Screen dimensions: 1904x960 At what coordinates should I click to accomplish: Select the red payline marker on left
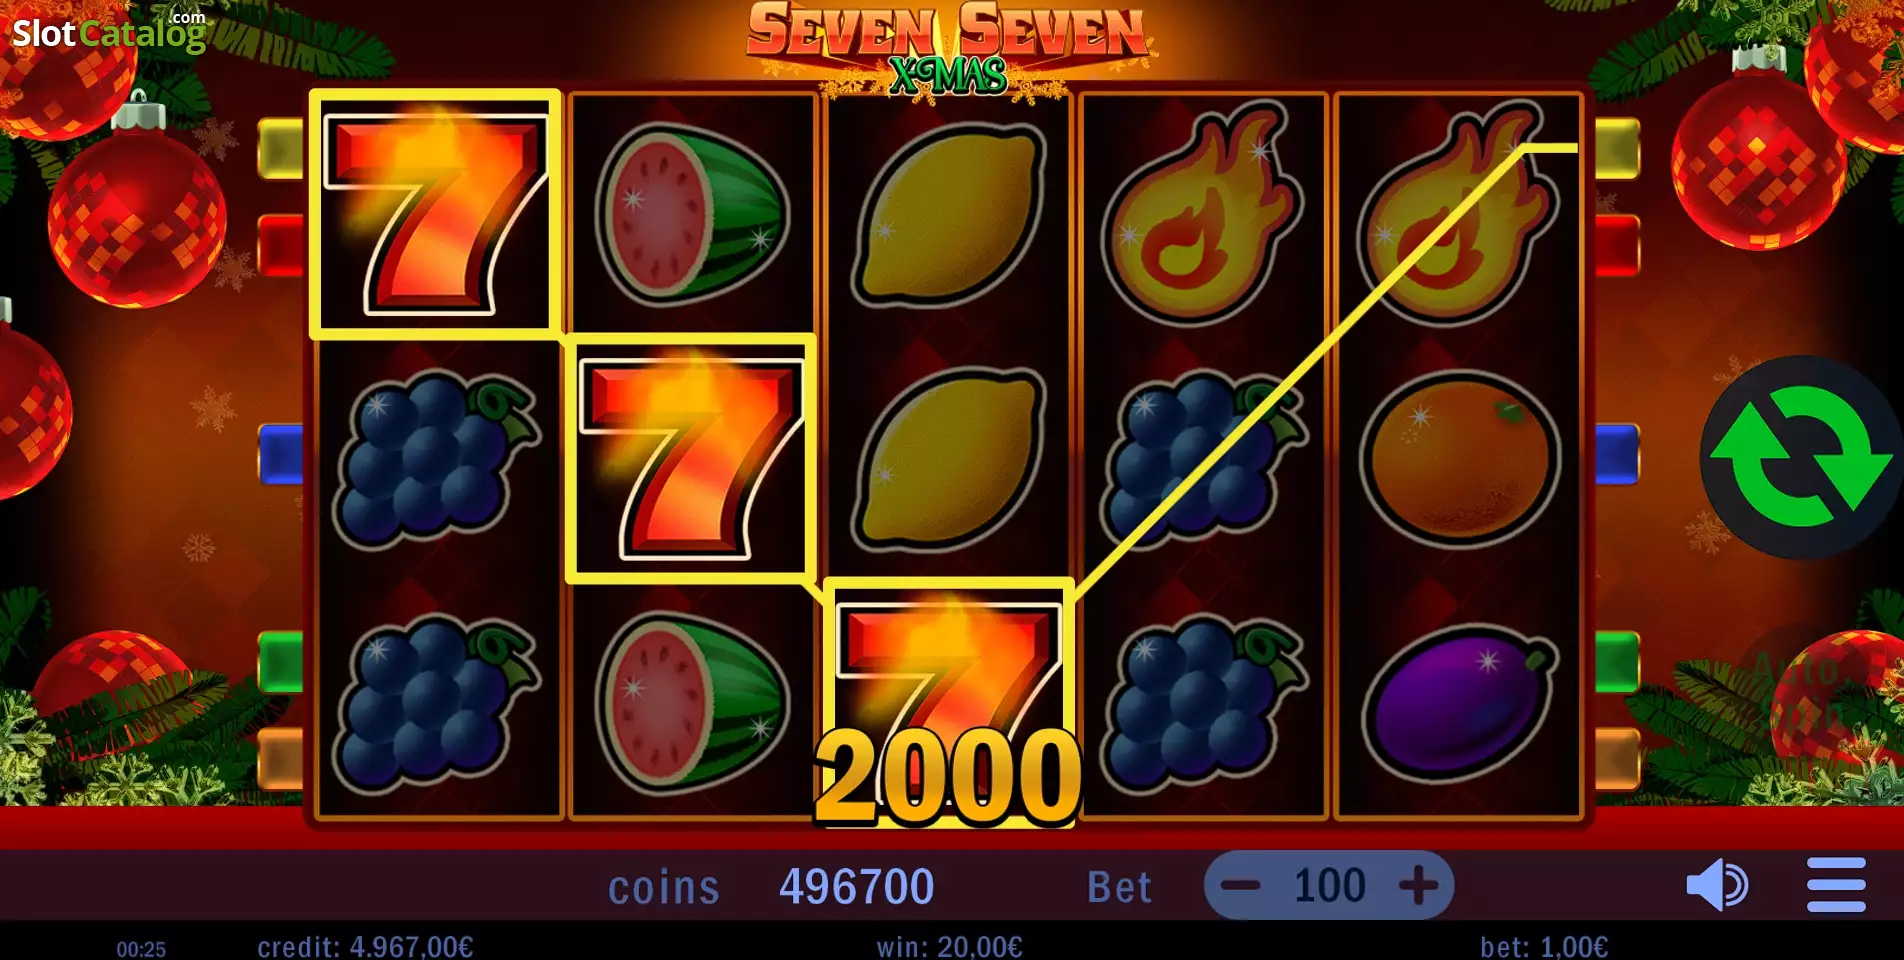coord(280,245)
